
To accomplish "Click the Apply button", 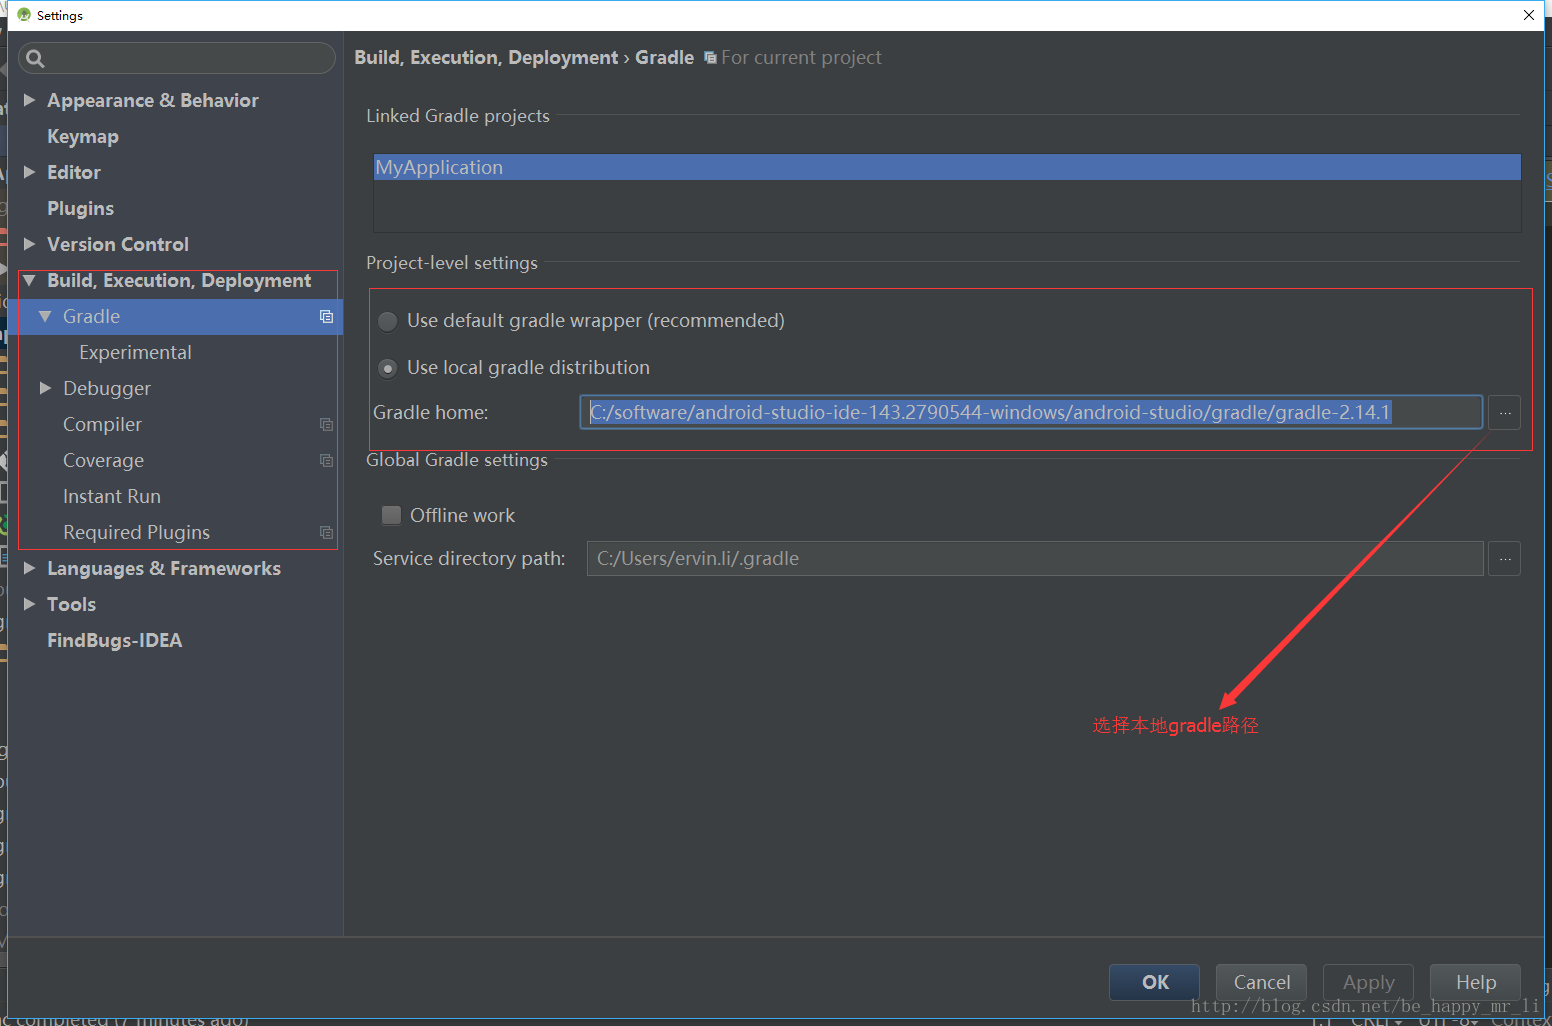I will 1368,982.
